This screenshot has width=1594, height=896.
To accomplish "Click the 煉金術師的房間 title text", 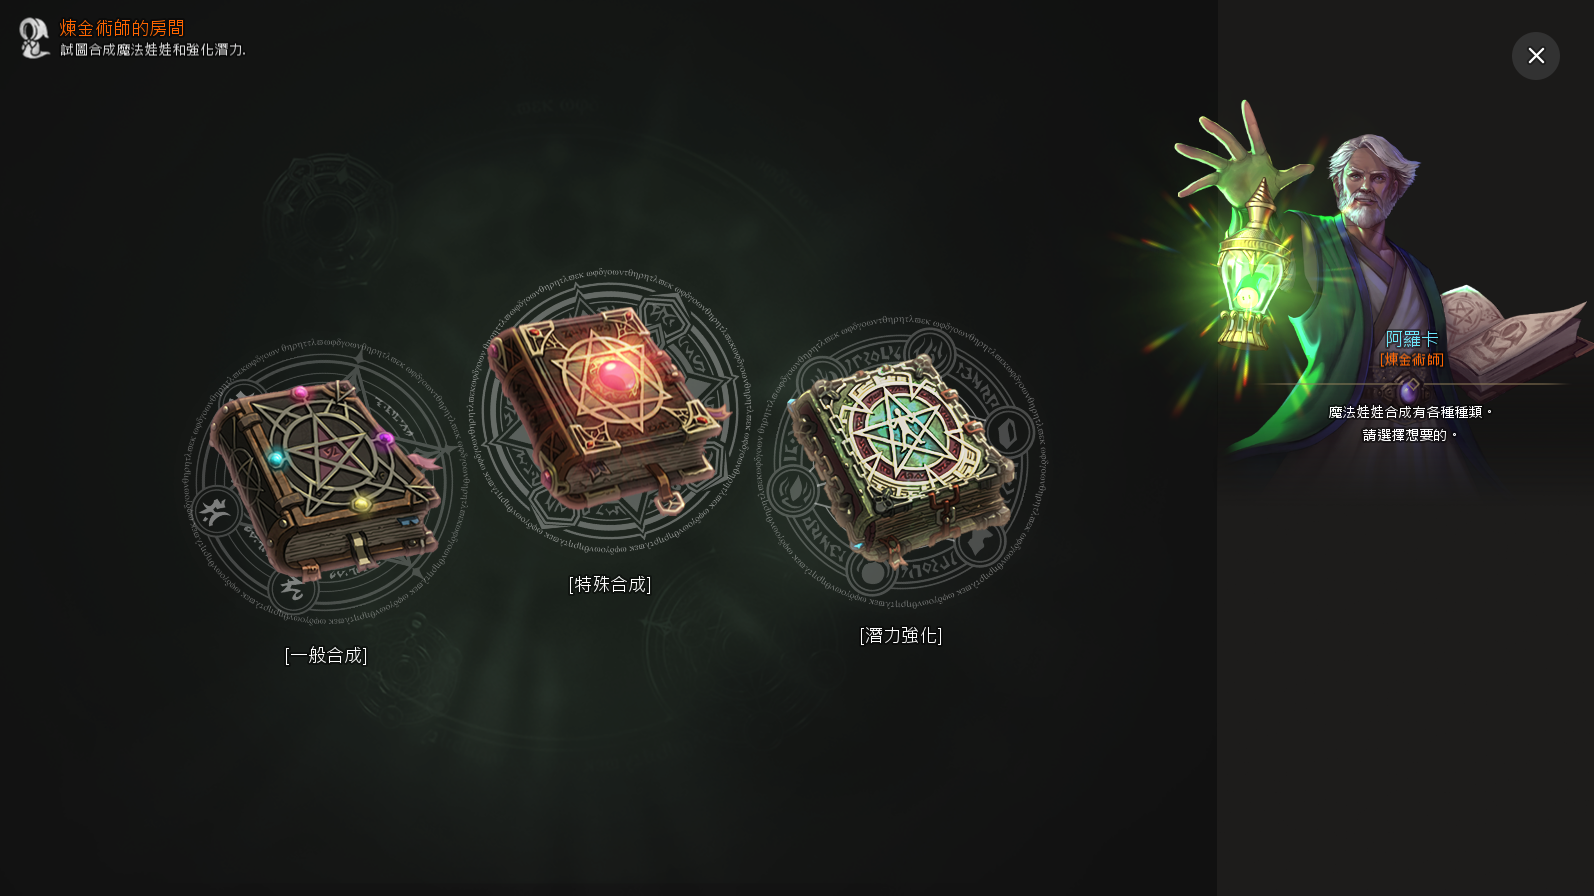I will coord(122,28).
